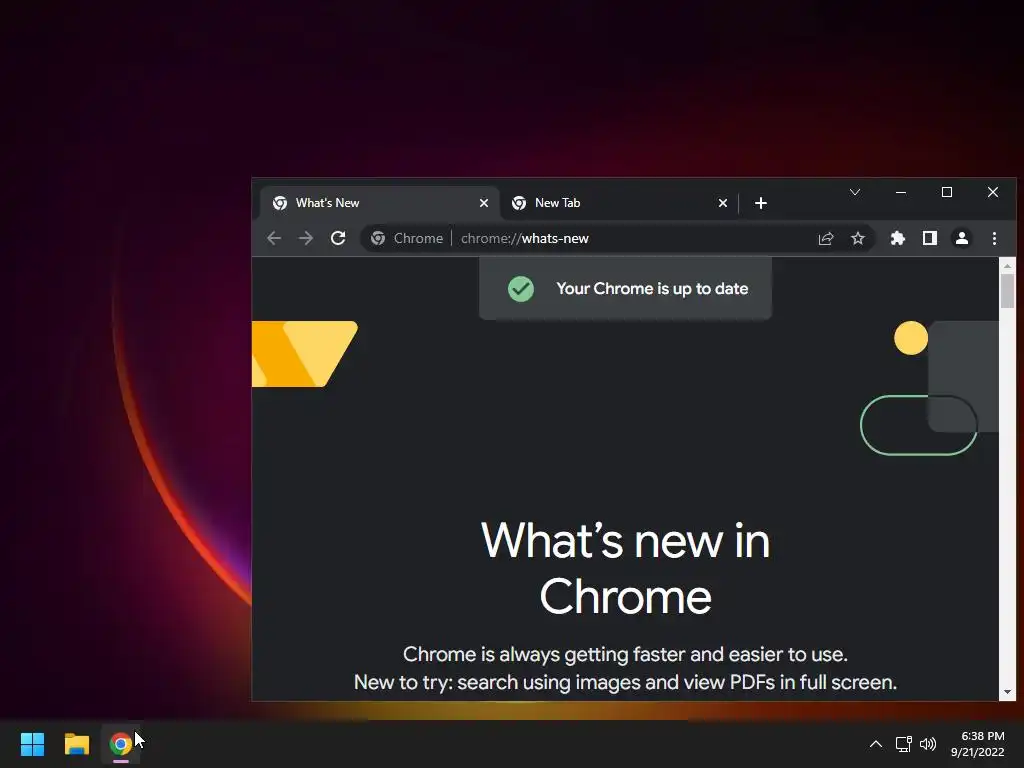Click scrollbar down arrow in Chrome
This screenshot has height=768, width=1024.
1007,692
